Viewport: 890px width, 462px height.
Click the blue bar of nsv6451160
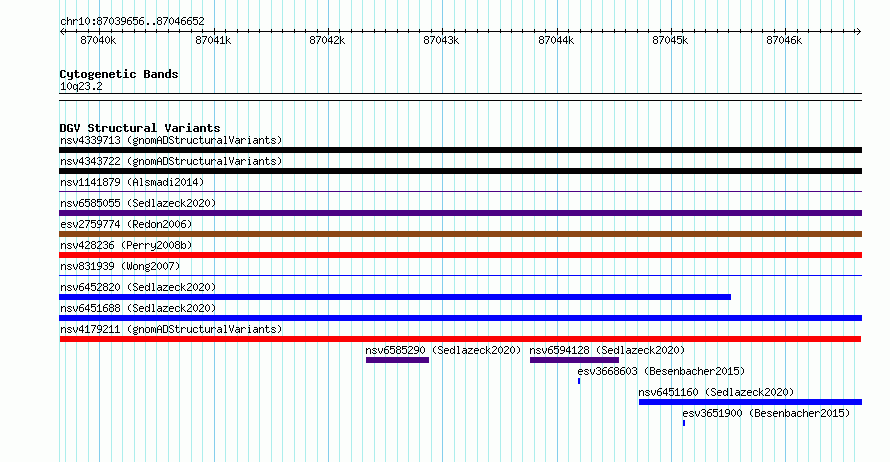coord(750,402)
